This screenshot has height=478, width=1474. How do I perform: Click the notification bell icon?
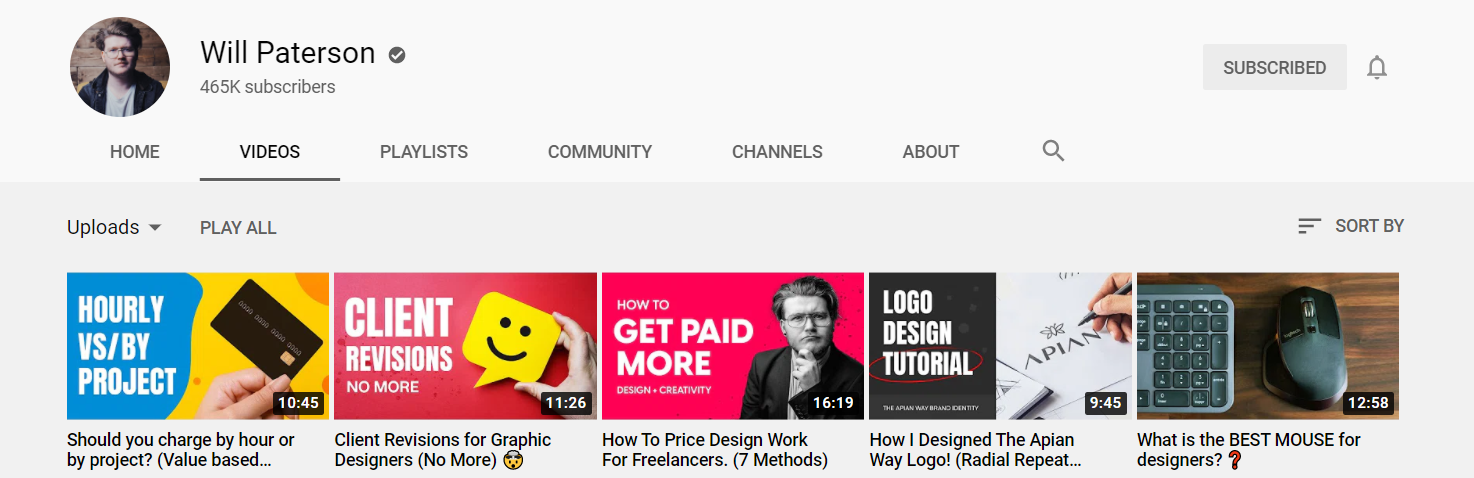coord(1377,68)
